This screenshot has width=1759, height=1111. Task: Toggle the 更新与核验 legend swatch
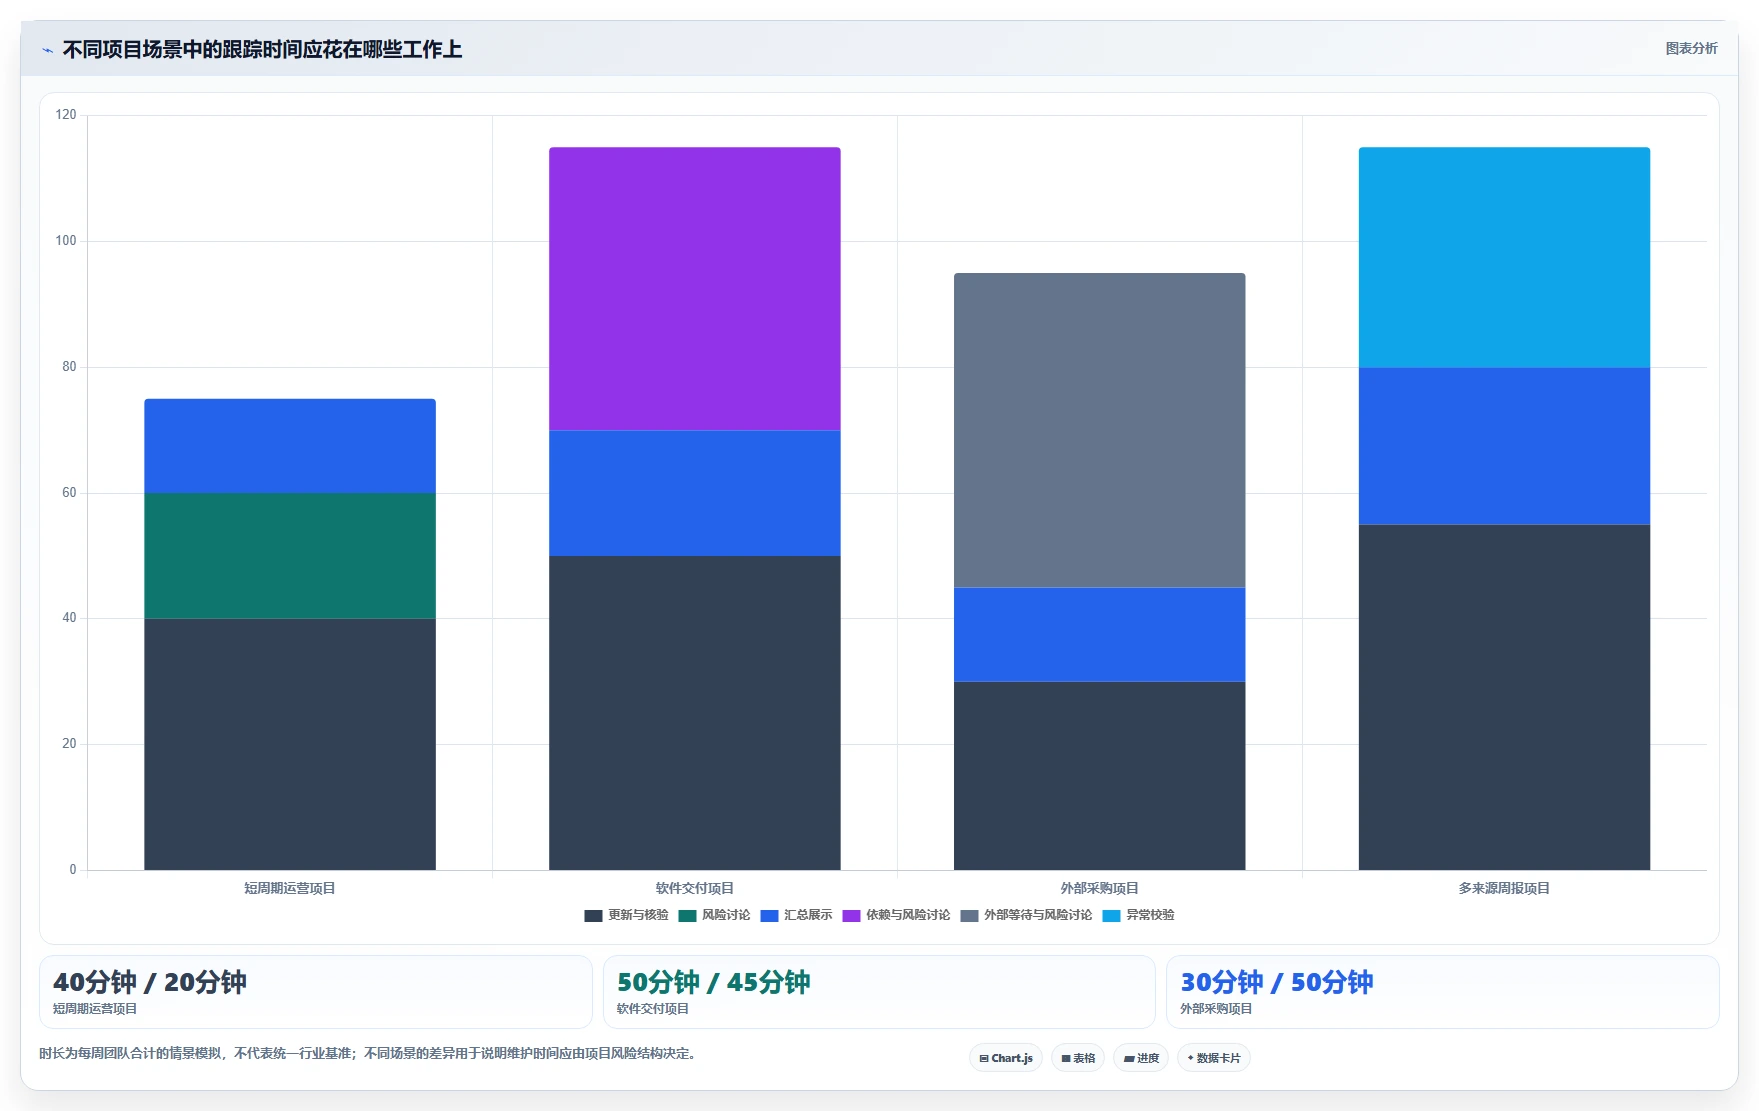tap(593, 915)
